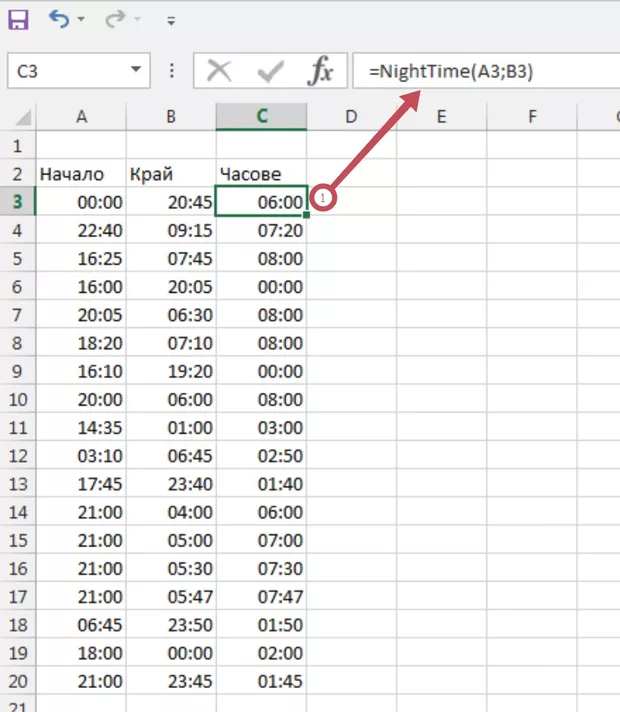Click the Undo arrow icon

tap(60, 19)
